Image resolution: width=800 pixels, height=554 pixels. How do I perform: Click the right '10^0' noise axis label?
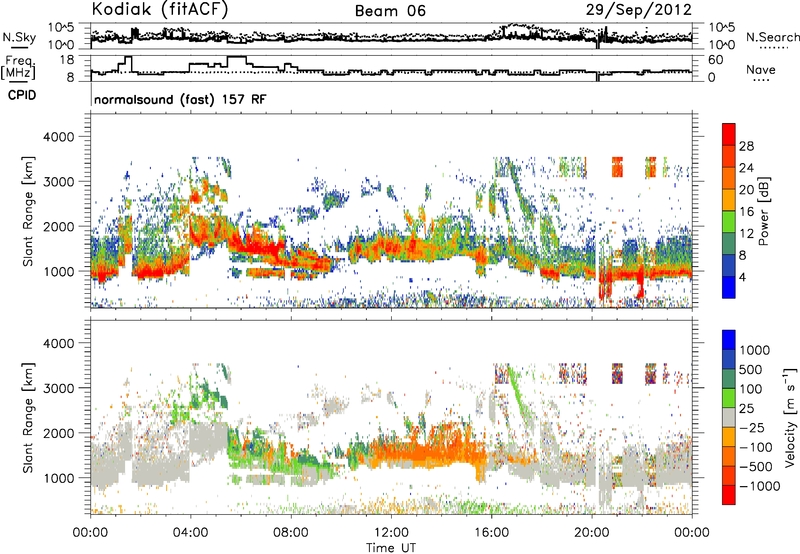[721, 45]
